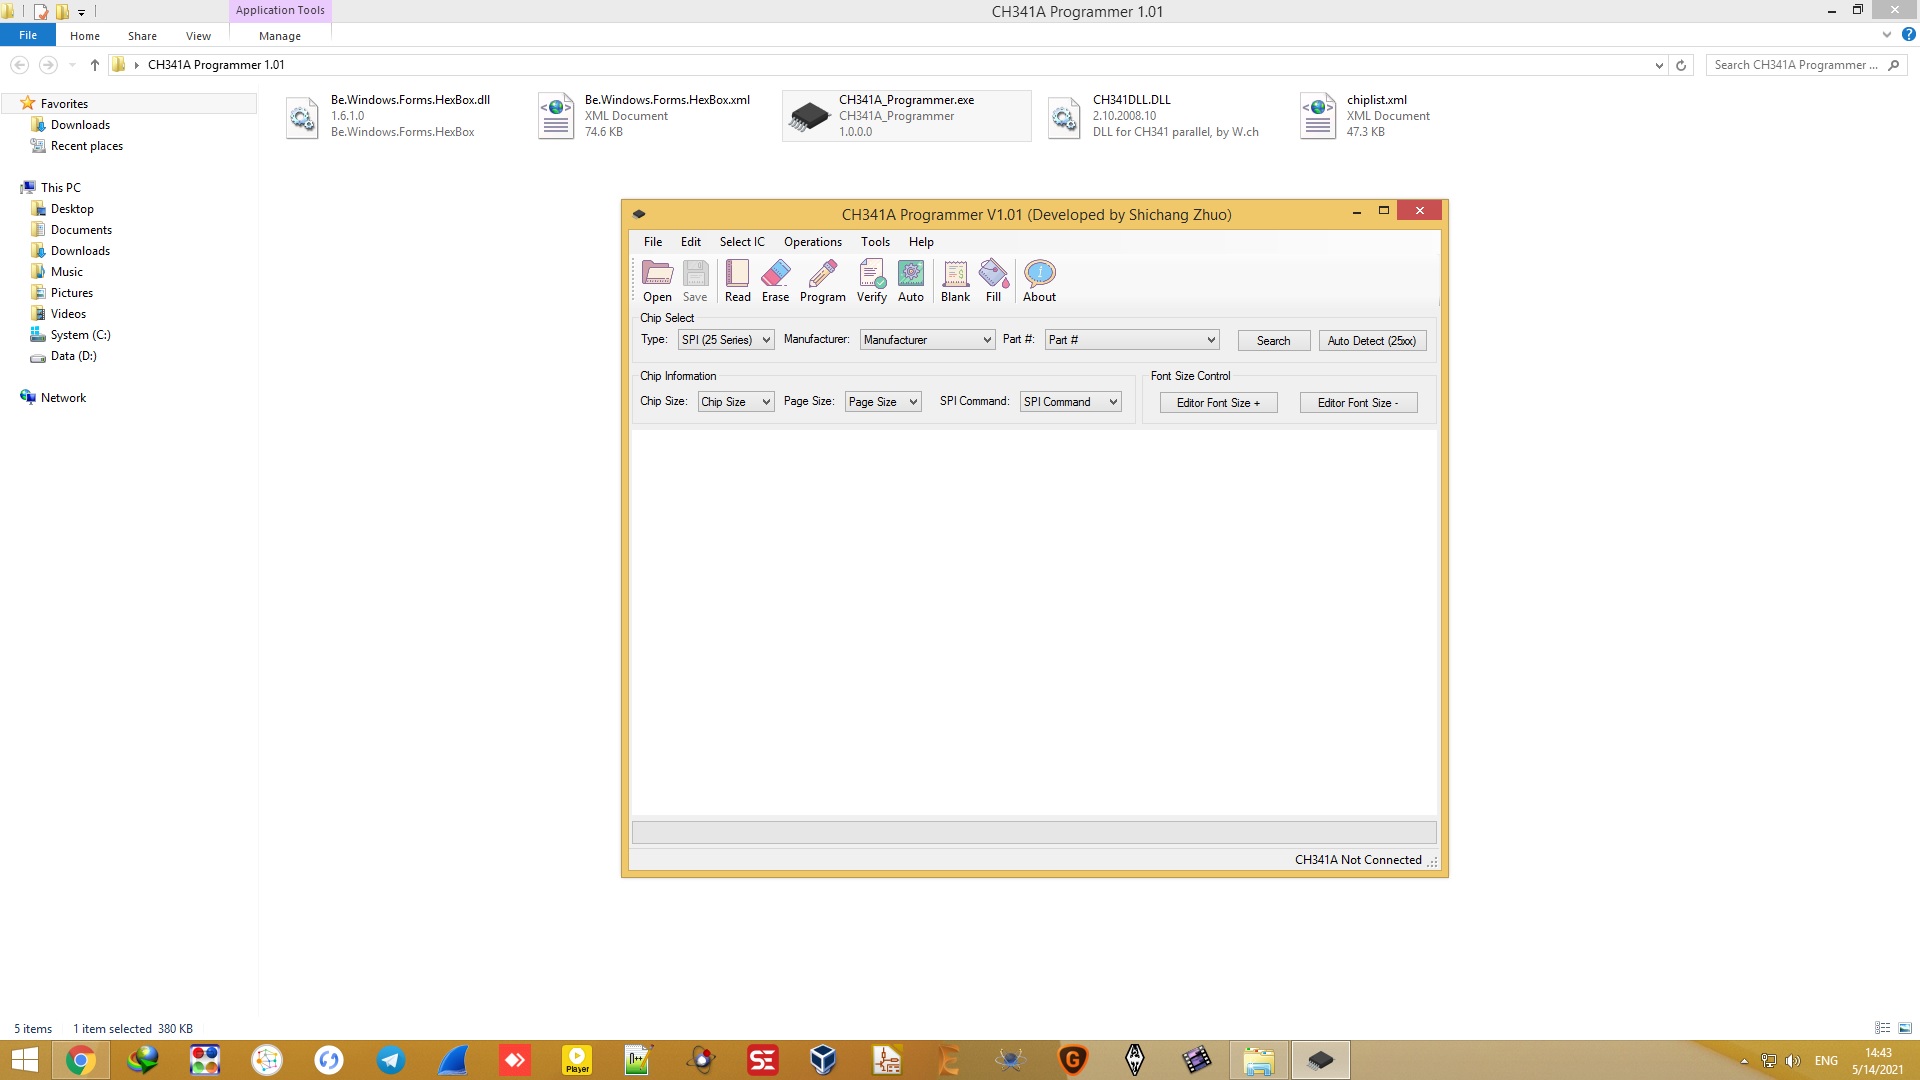Open the Edit menu in CH341A Programmer
The height and width of the screenshot is (1080, 1920).
[691, 242]
